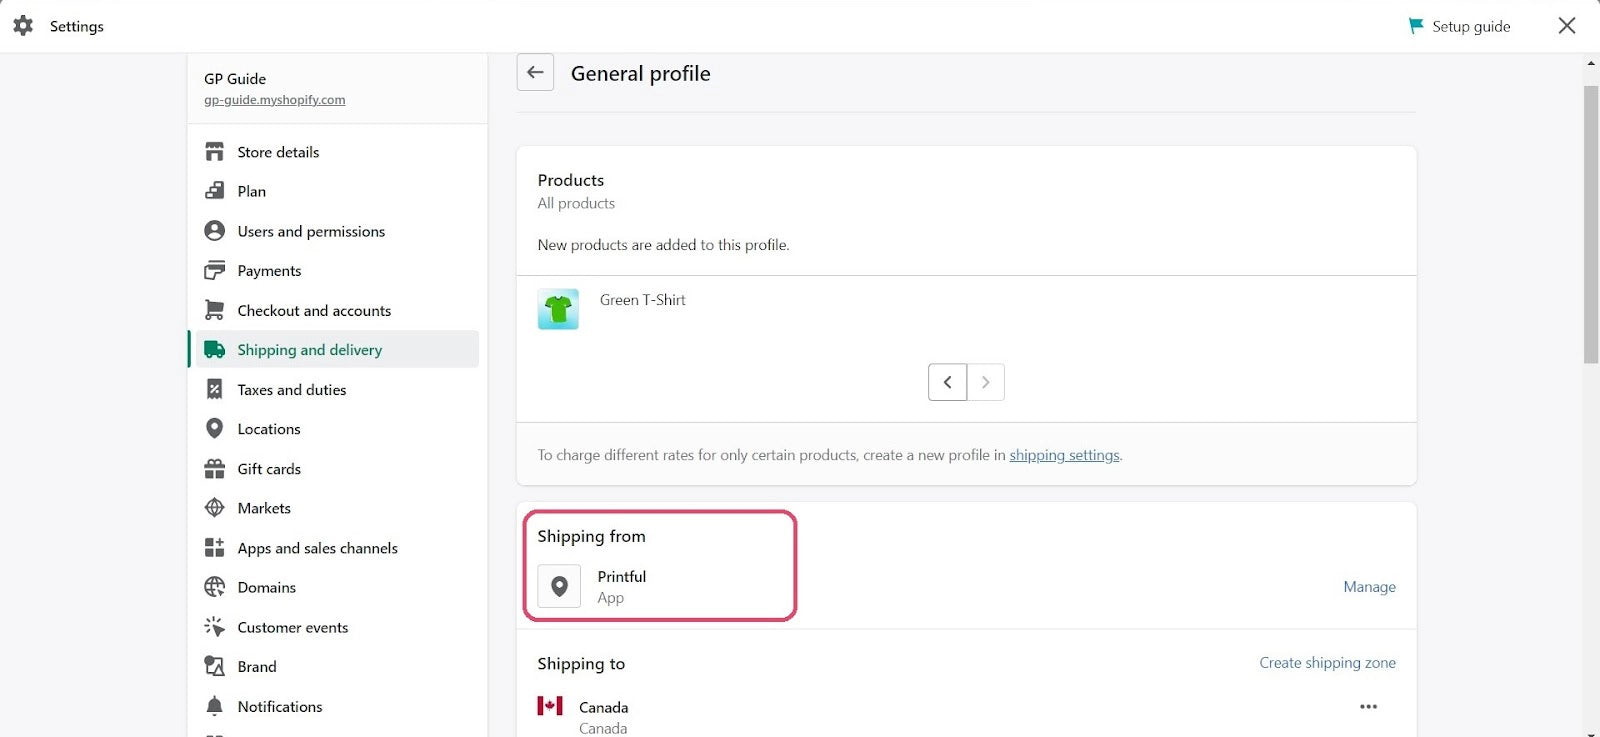Go to previous products page
The width and height of the screenshot is (1600, 737).
tap(947, 382)
